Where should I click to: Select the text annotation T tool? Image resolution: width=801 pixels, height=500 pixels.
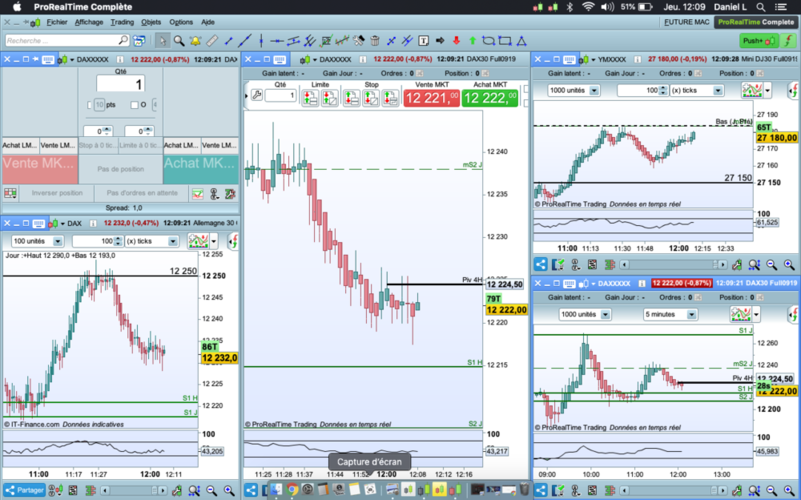(423, 40)
